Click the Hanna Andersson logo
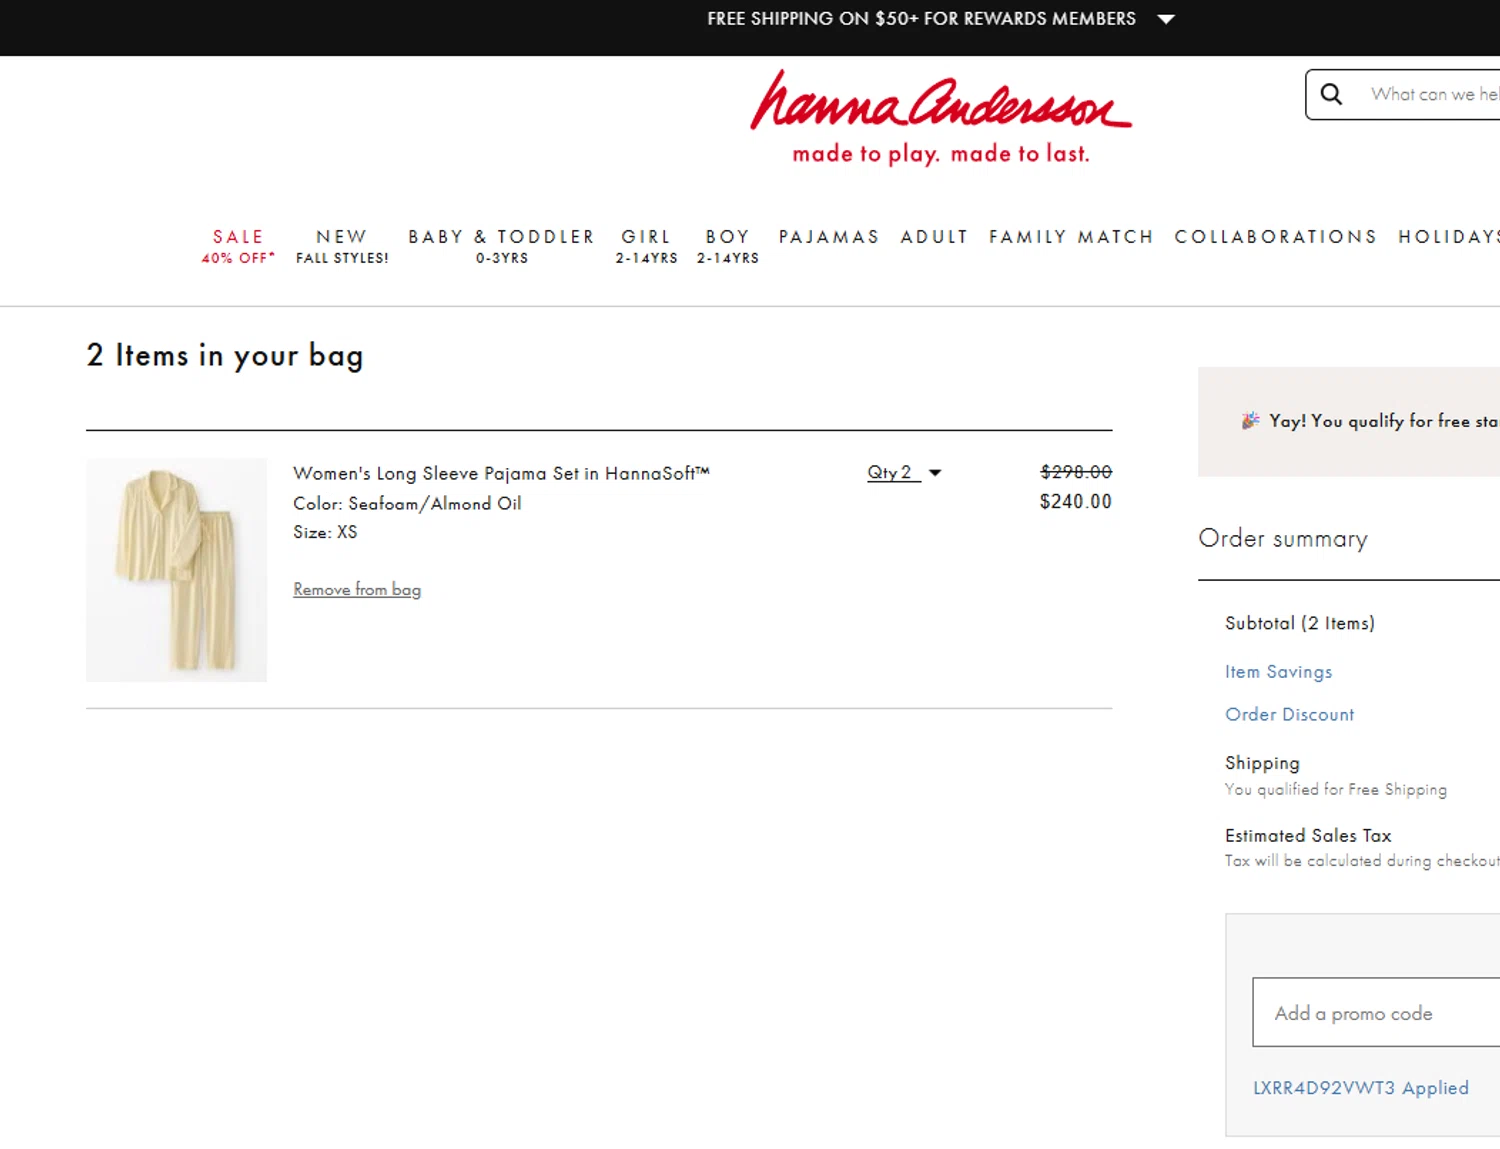The image size is (1500, 1149). tap(941, 101)
